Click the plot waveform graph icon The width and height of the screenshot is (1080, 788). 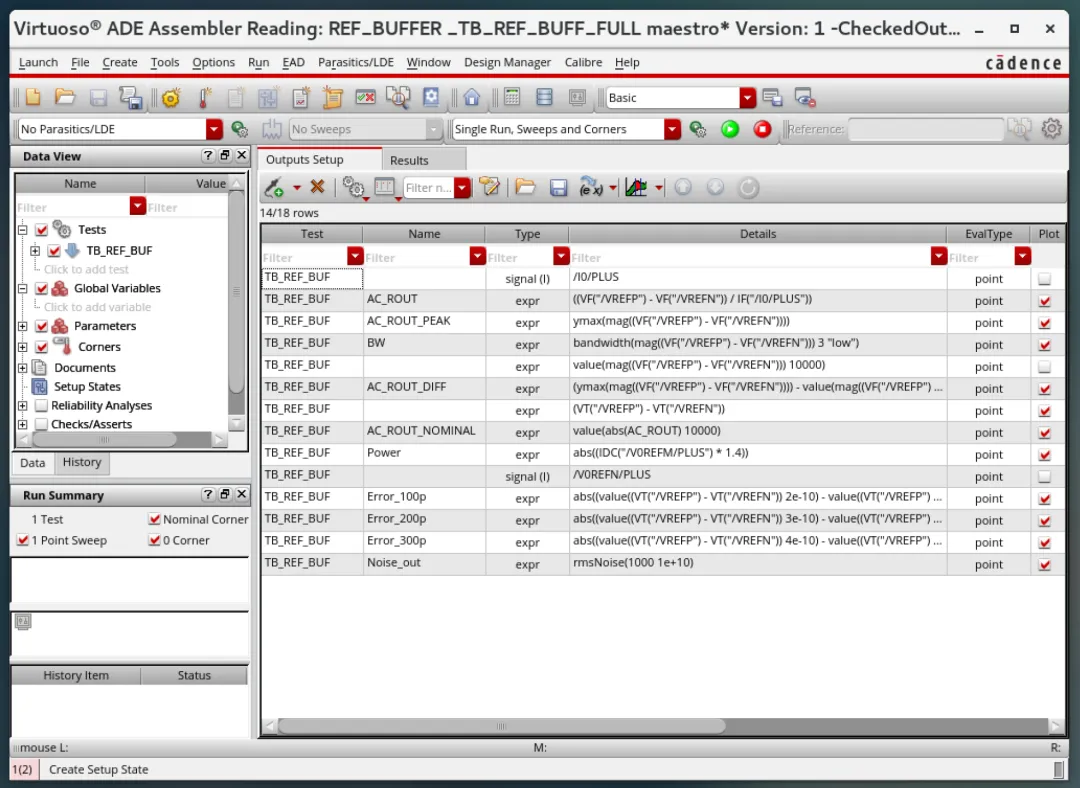click(636, 187)
